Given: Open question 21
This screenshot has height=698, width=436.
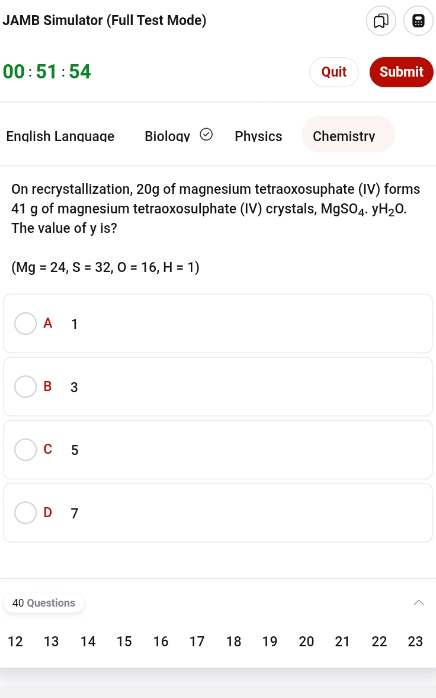Looking at the screenshot, I should tap(342, 641).
